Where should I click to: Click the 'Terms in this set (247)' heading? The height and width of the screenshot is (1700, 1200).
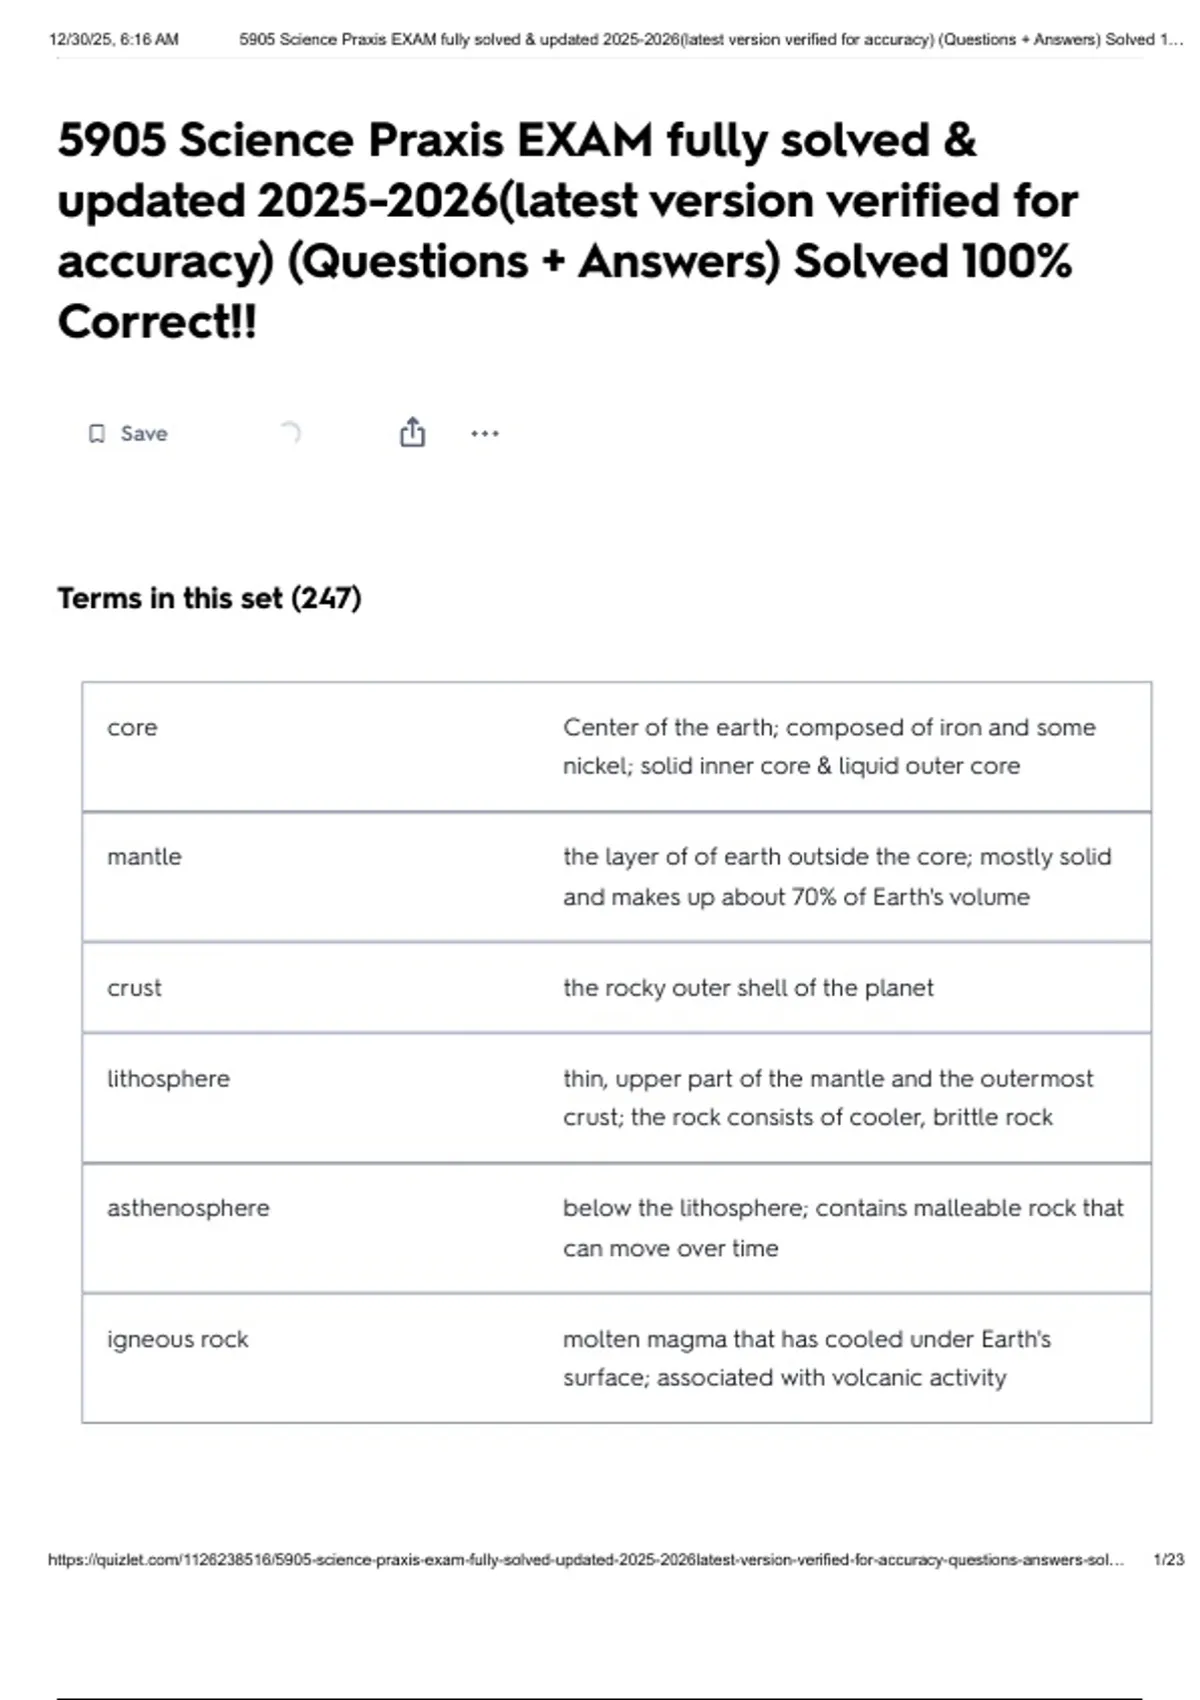(x=209, y=598)
